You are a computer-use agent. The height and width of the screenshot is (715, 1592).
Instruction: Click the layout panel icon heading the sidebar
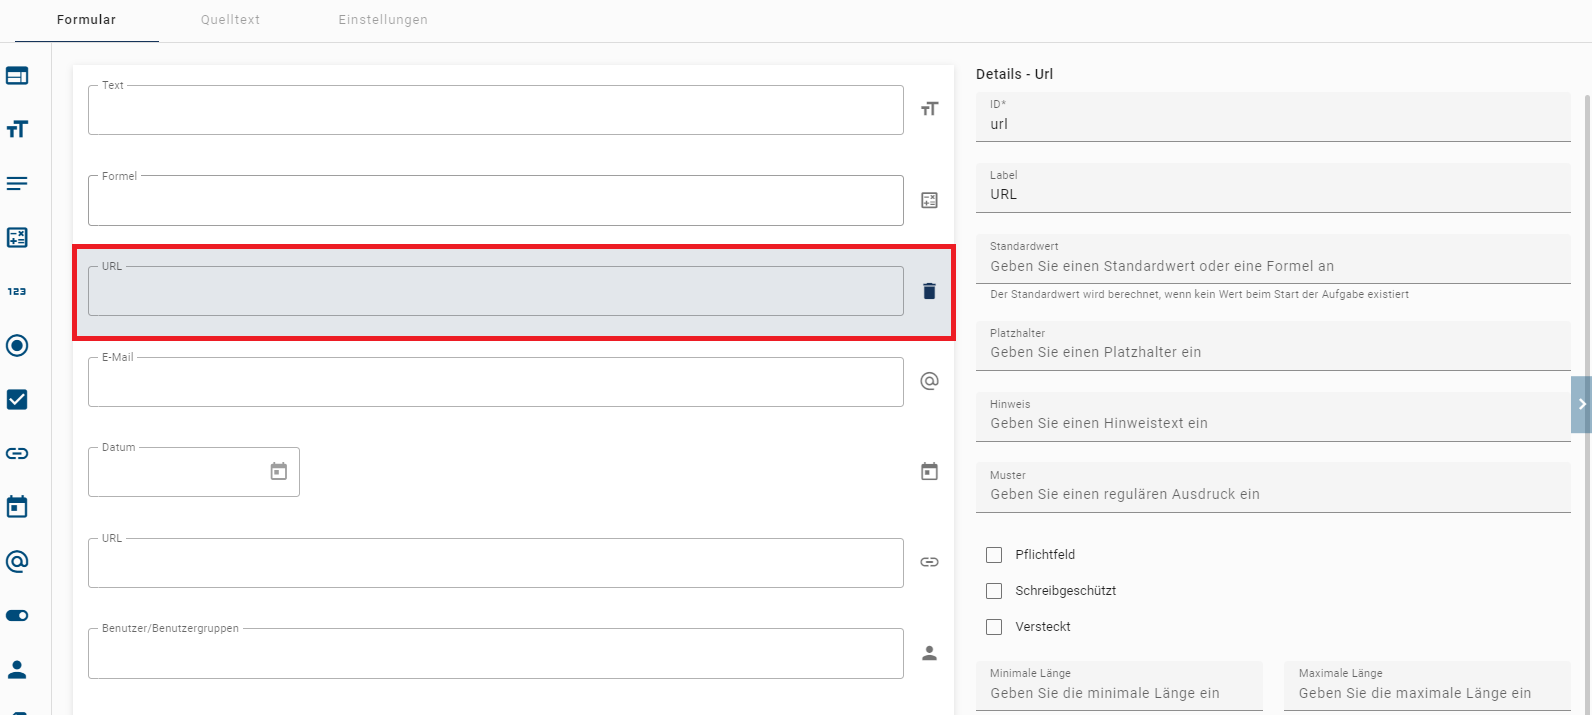coord(17,75)
